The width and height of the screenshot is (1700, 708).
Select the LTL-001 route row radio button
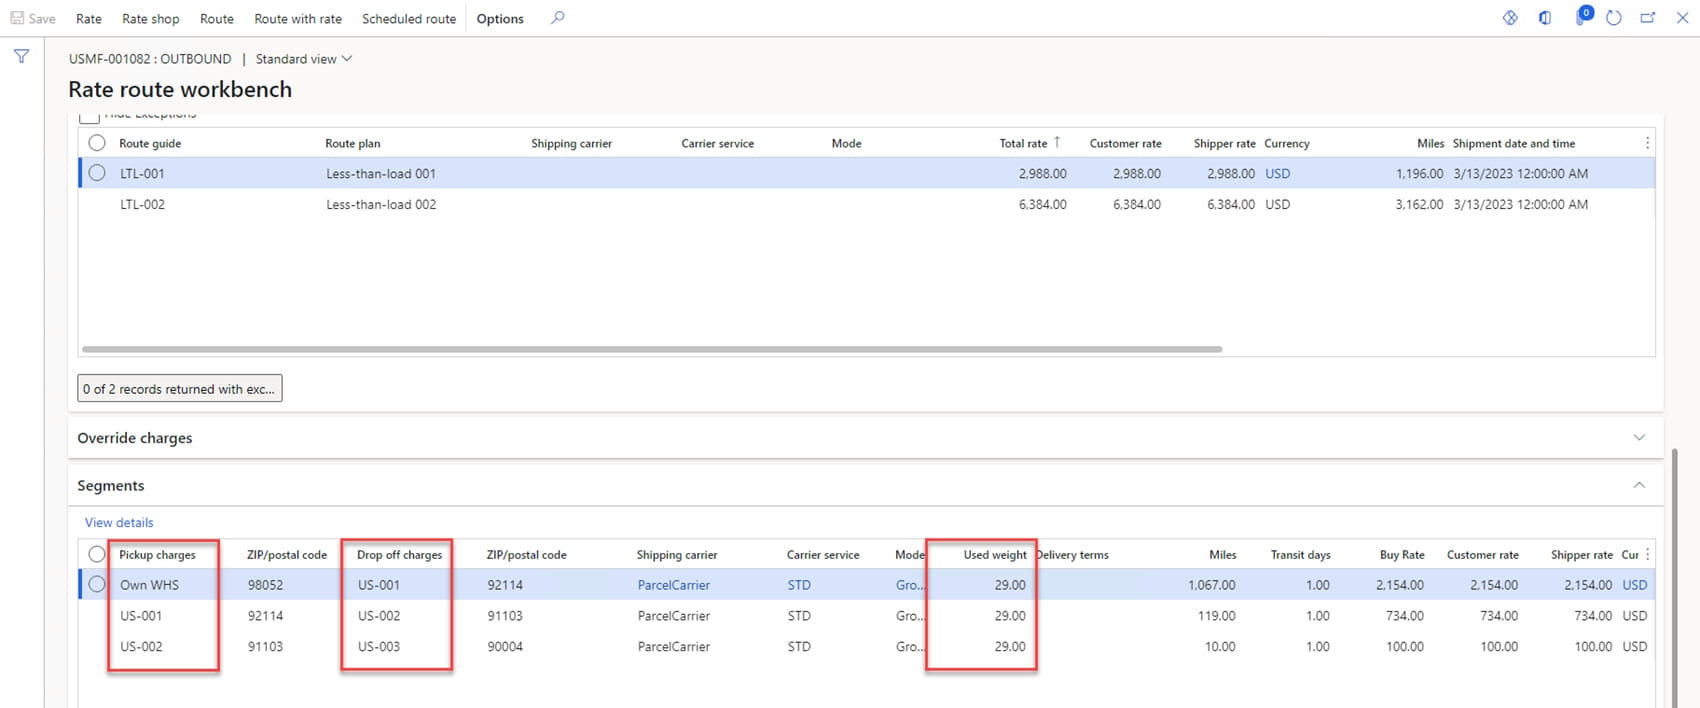point(97,173)
